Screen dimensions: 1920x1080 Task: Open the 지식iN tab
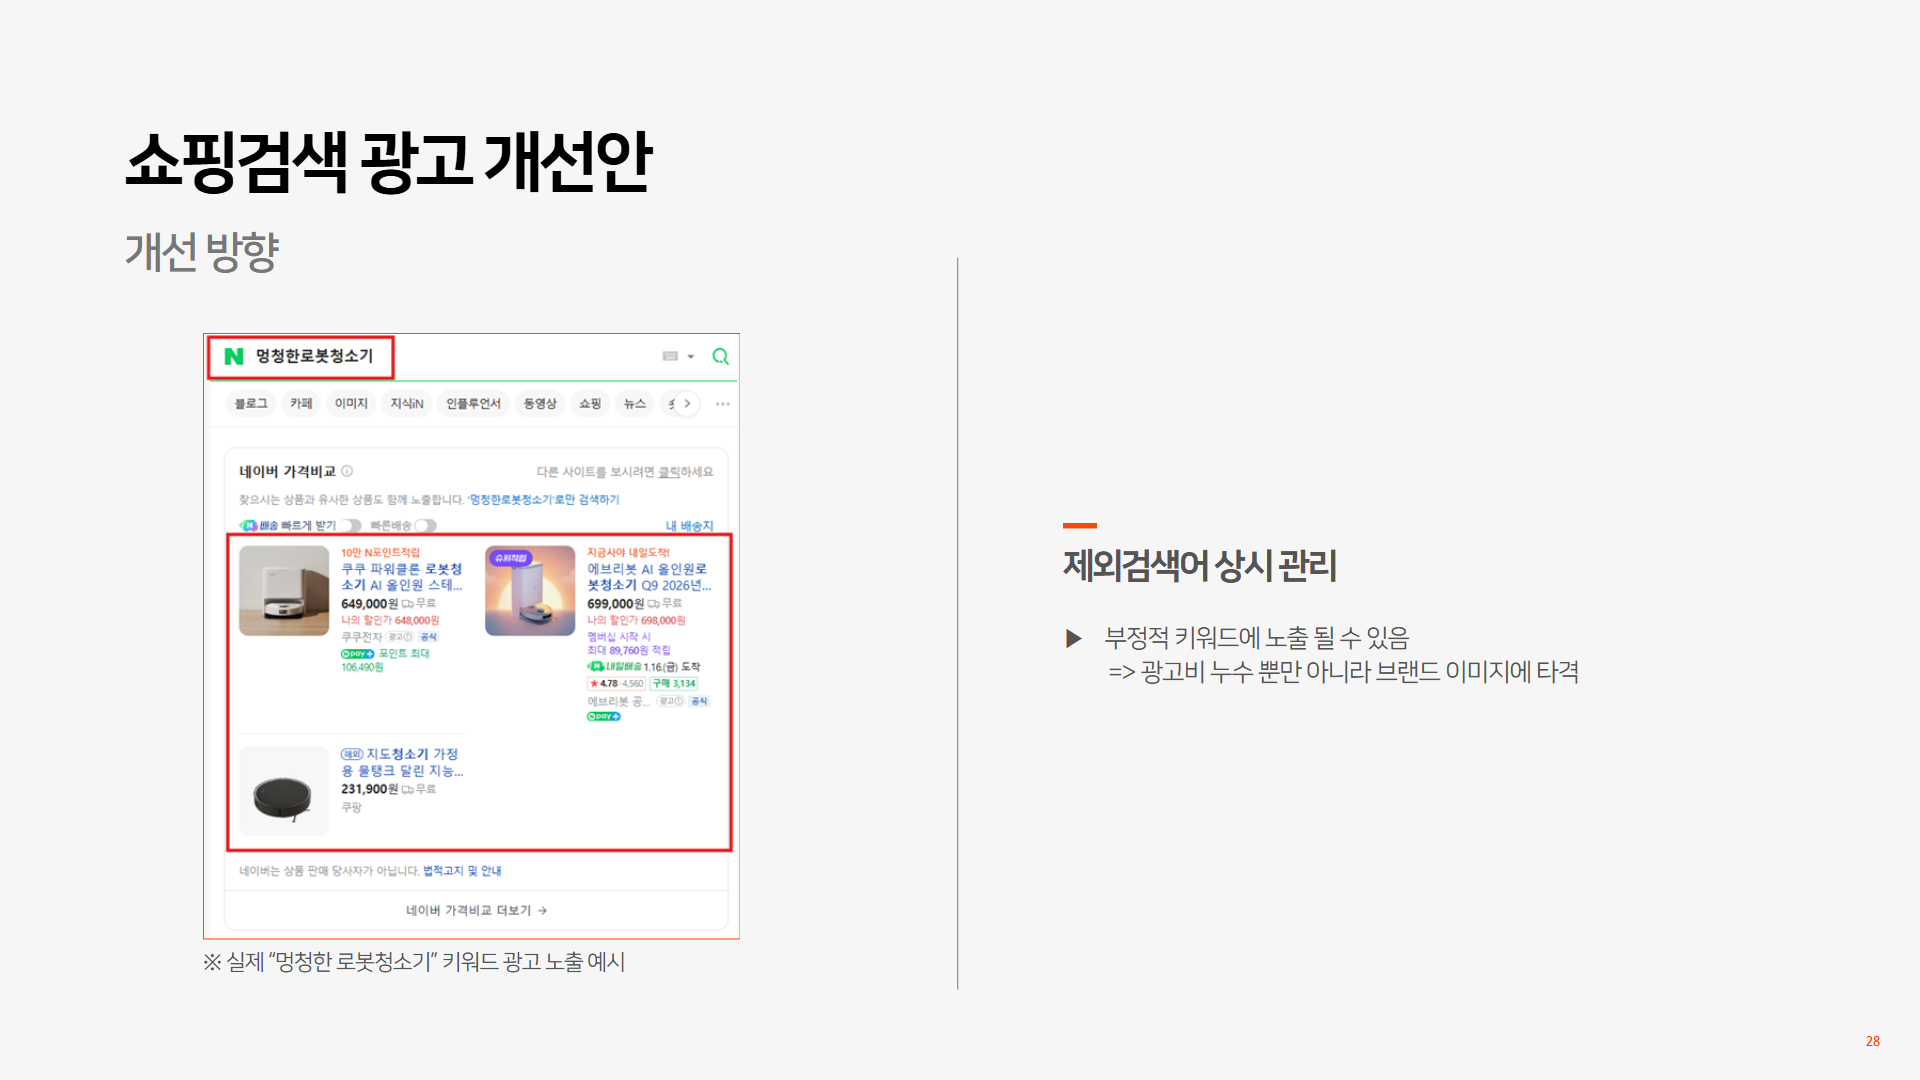407,404
